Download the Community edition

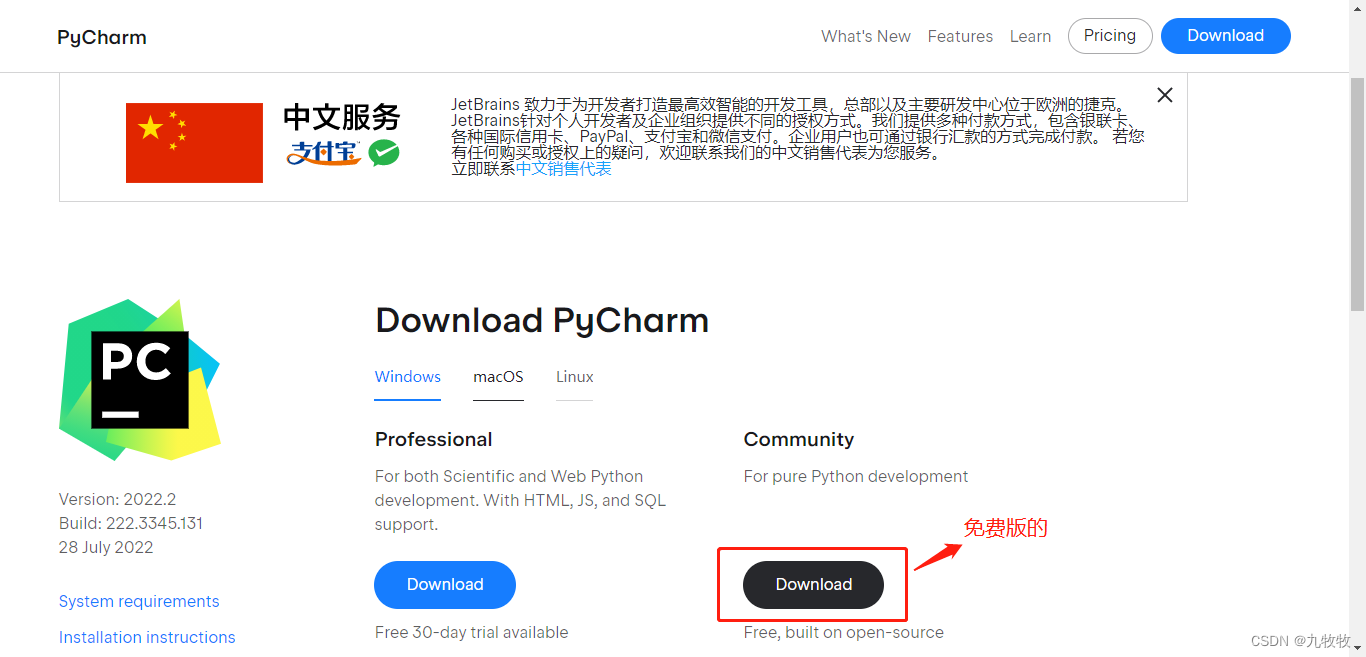(x=812, y=585)
